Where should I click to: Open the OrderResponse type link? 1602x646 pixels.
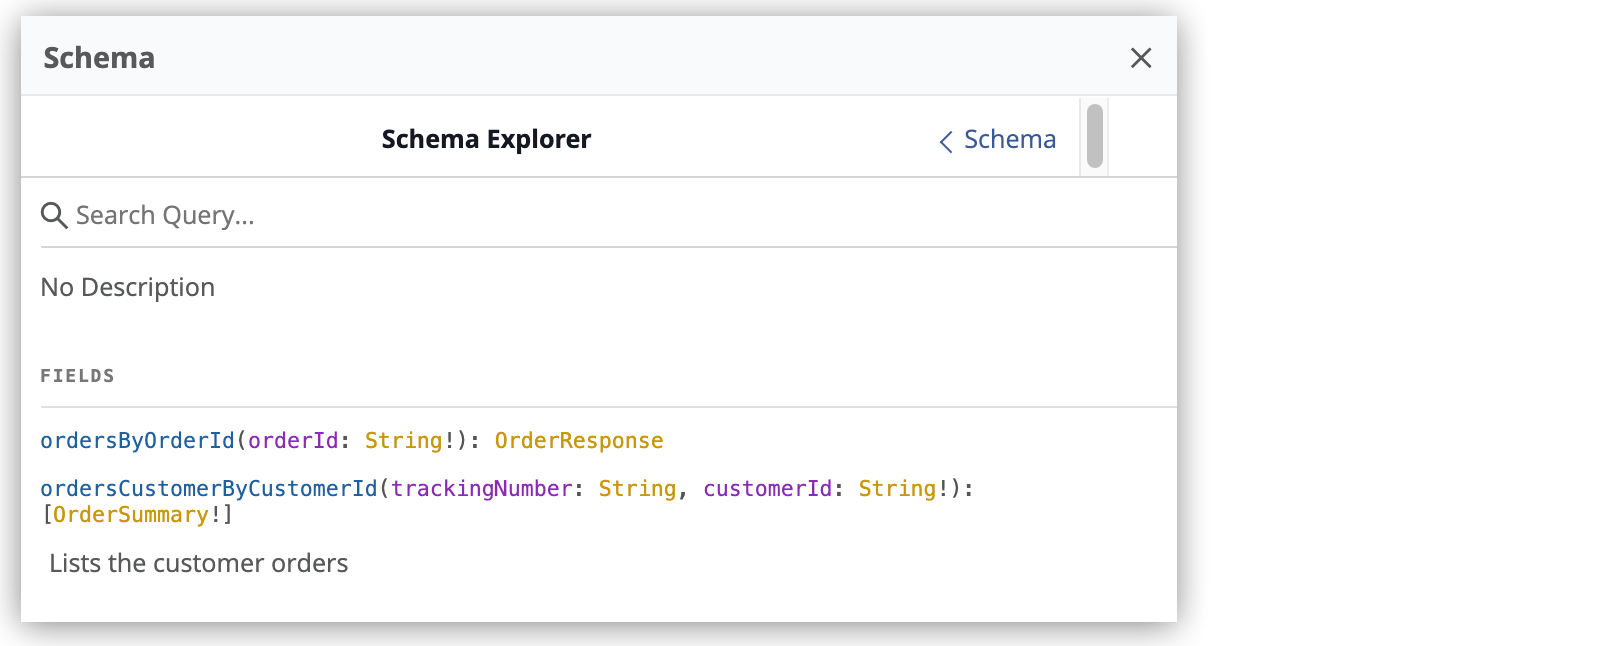(x=578, y=440)
